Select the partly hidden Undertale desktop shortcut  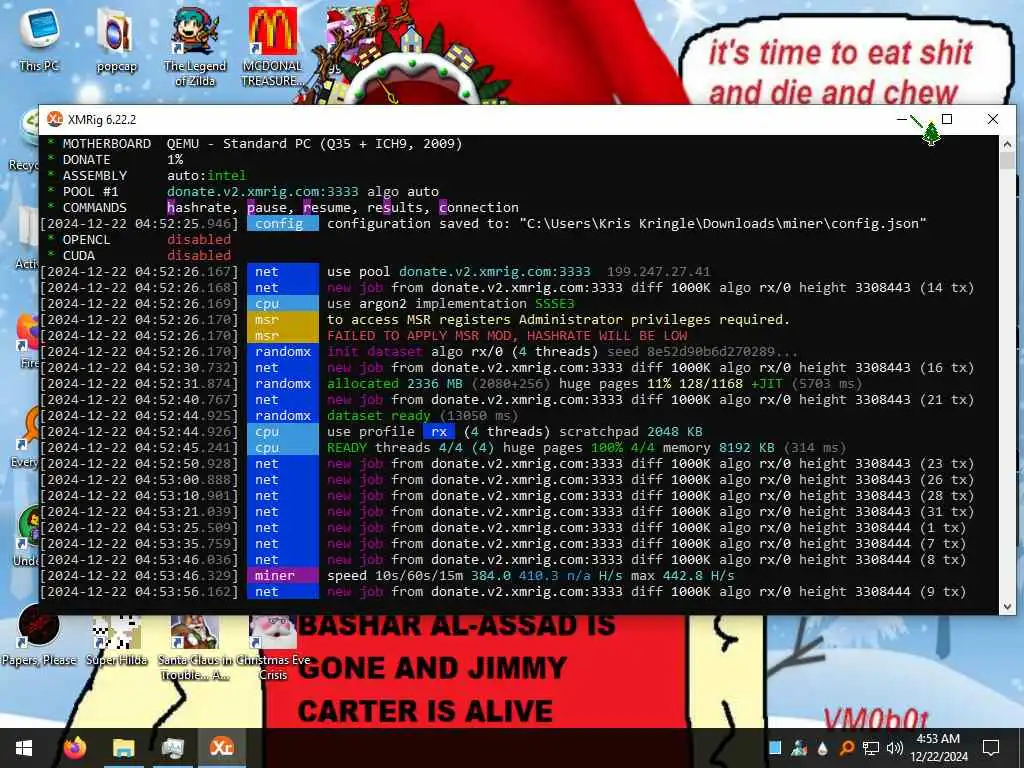pos(26,536)
